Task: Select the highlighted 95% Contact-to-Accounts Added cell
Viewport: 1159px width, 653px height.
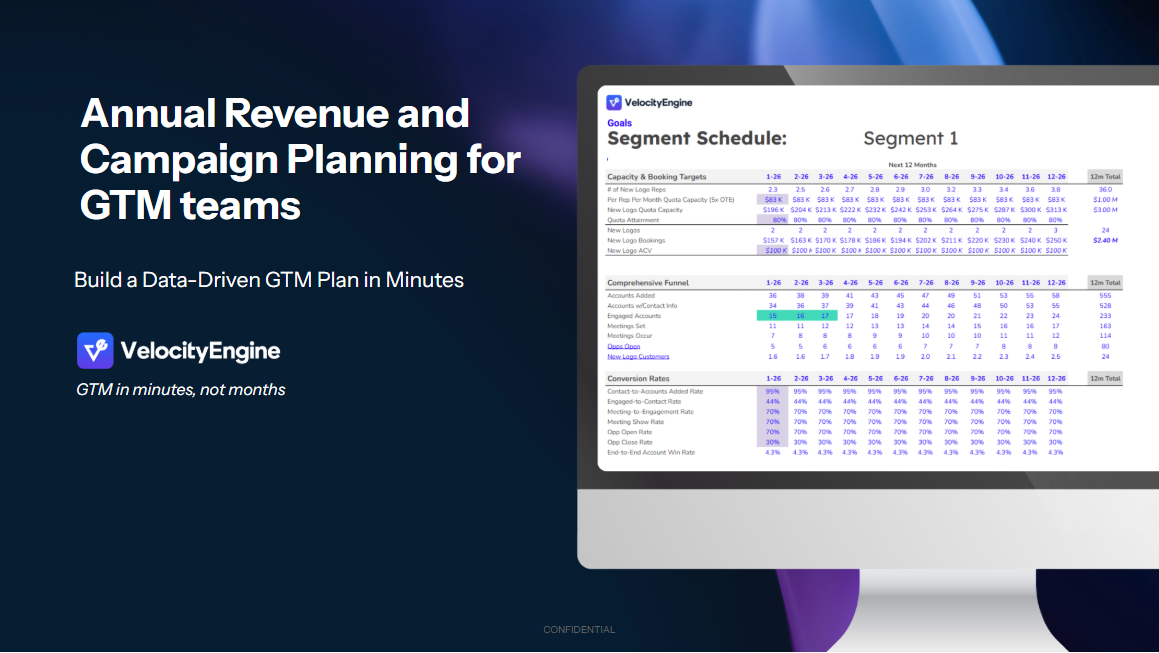Action: [772, 391]
